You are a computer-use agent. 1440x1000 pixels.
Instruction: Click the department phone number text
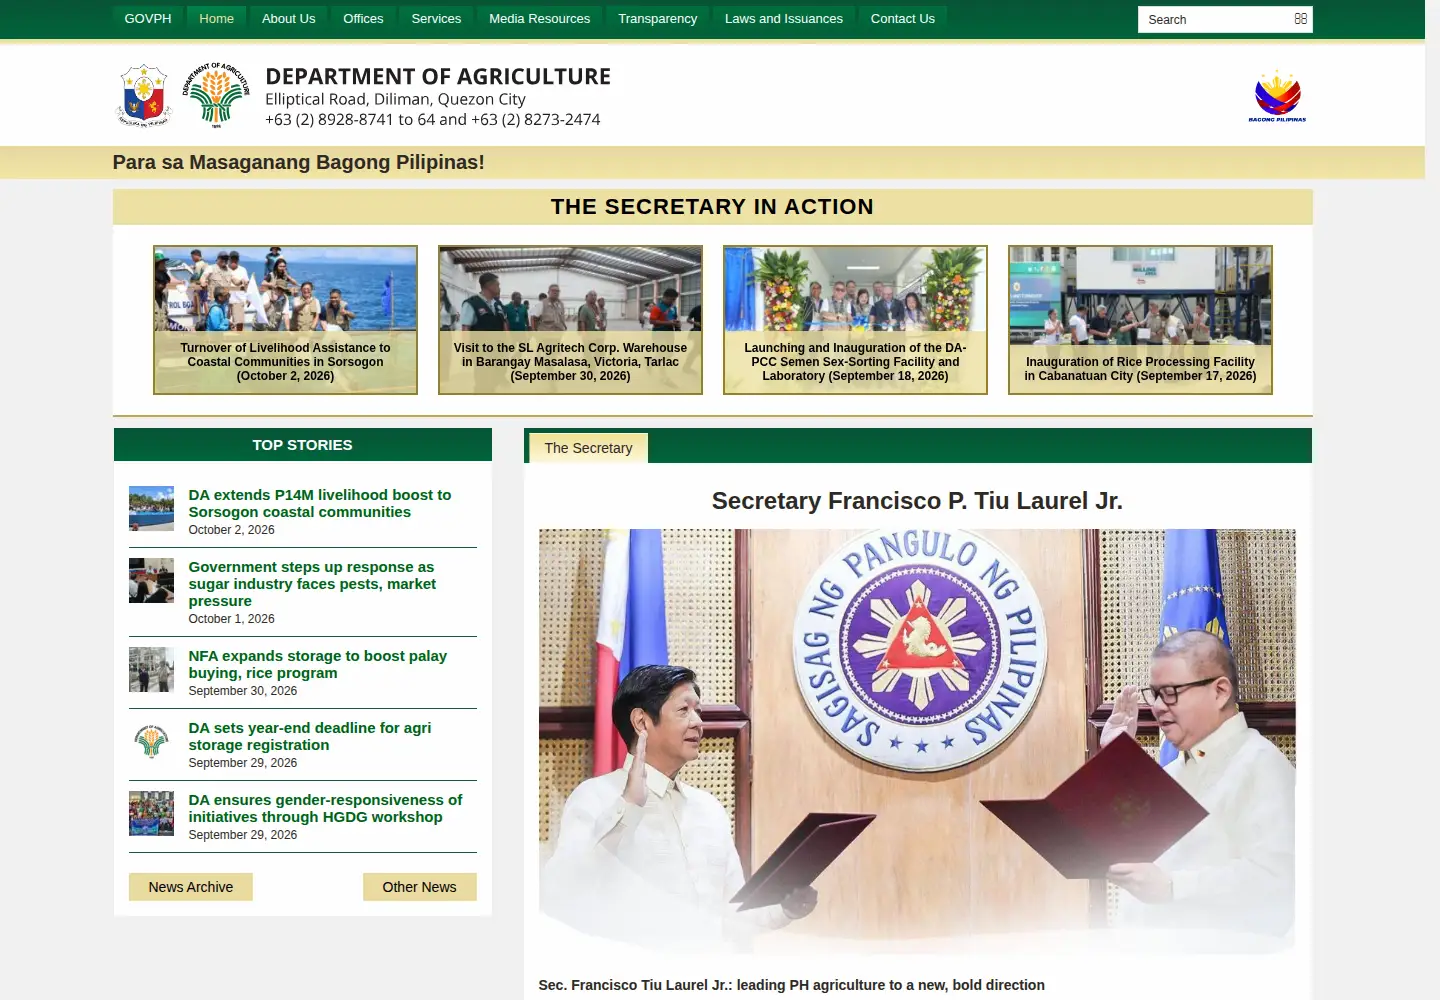coord(432,119)
